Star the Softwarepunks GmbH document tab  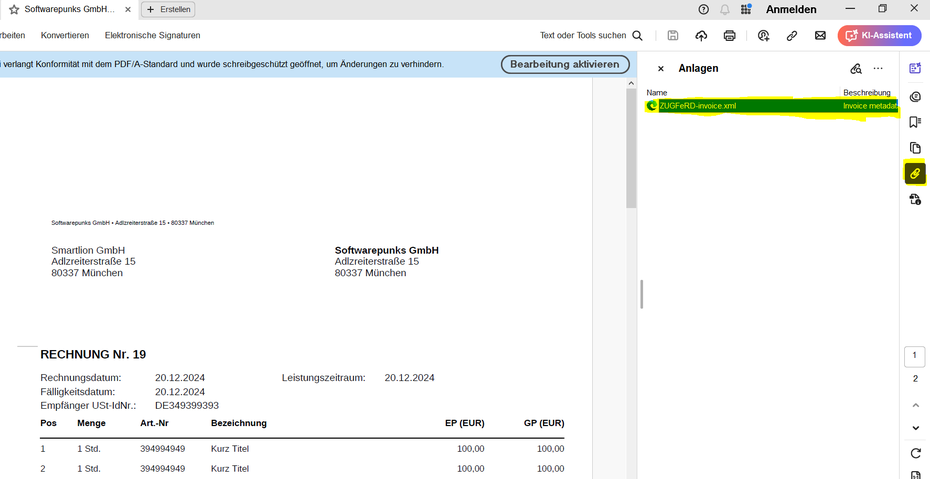point(14,9)
